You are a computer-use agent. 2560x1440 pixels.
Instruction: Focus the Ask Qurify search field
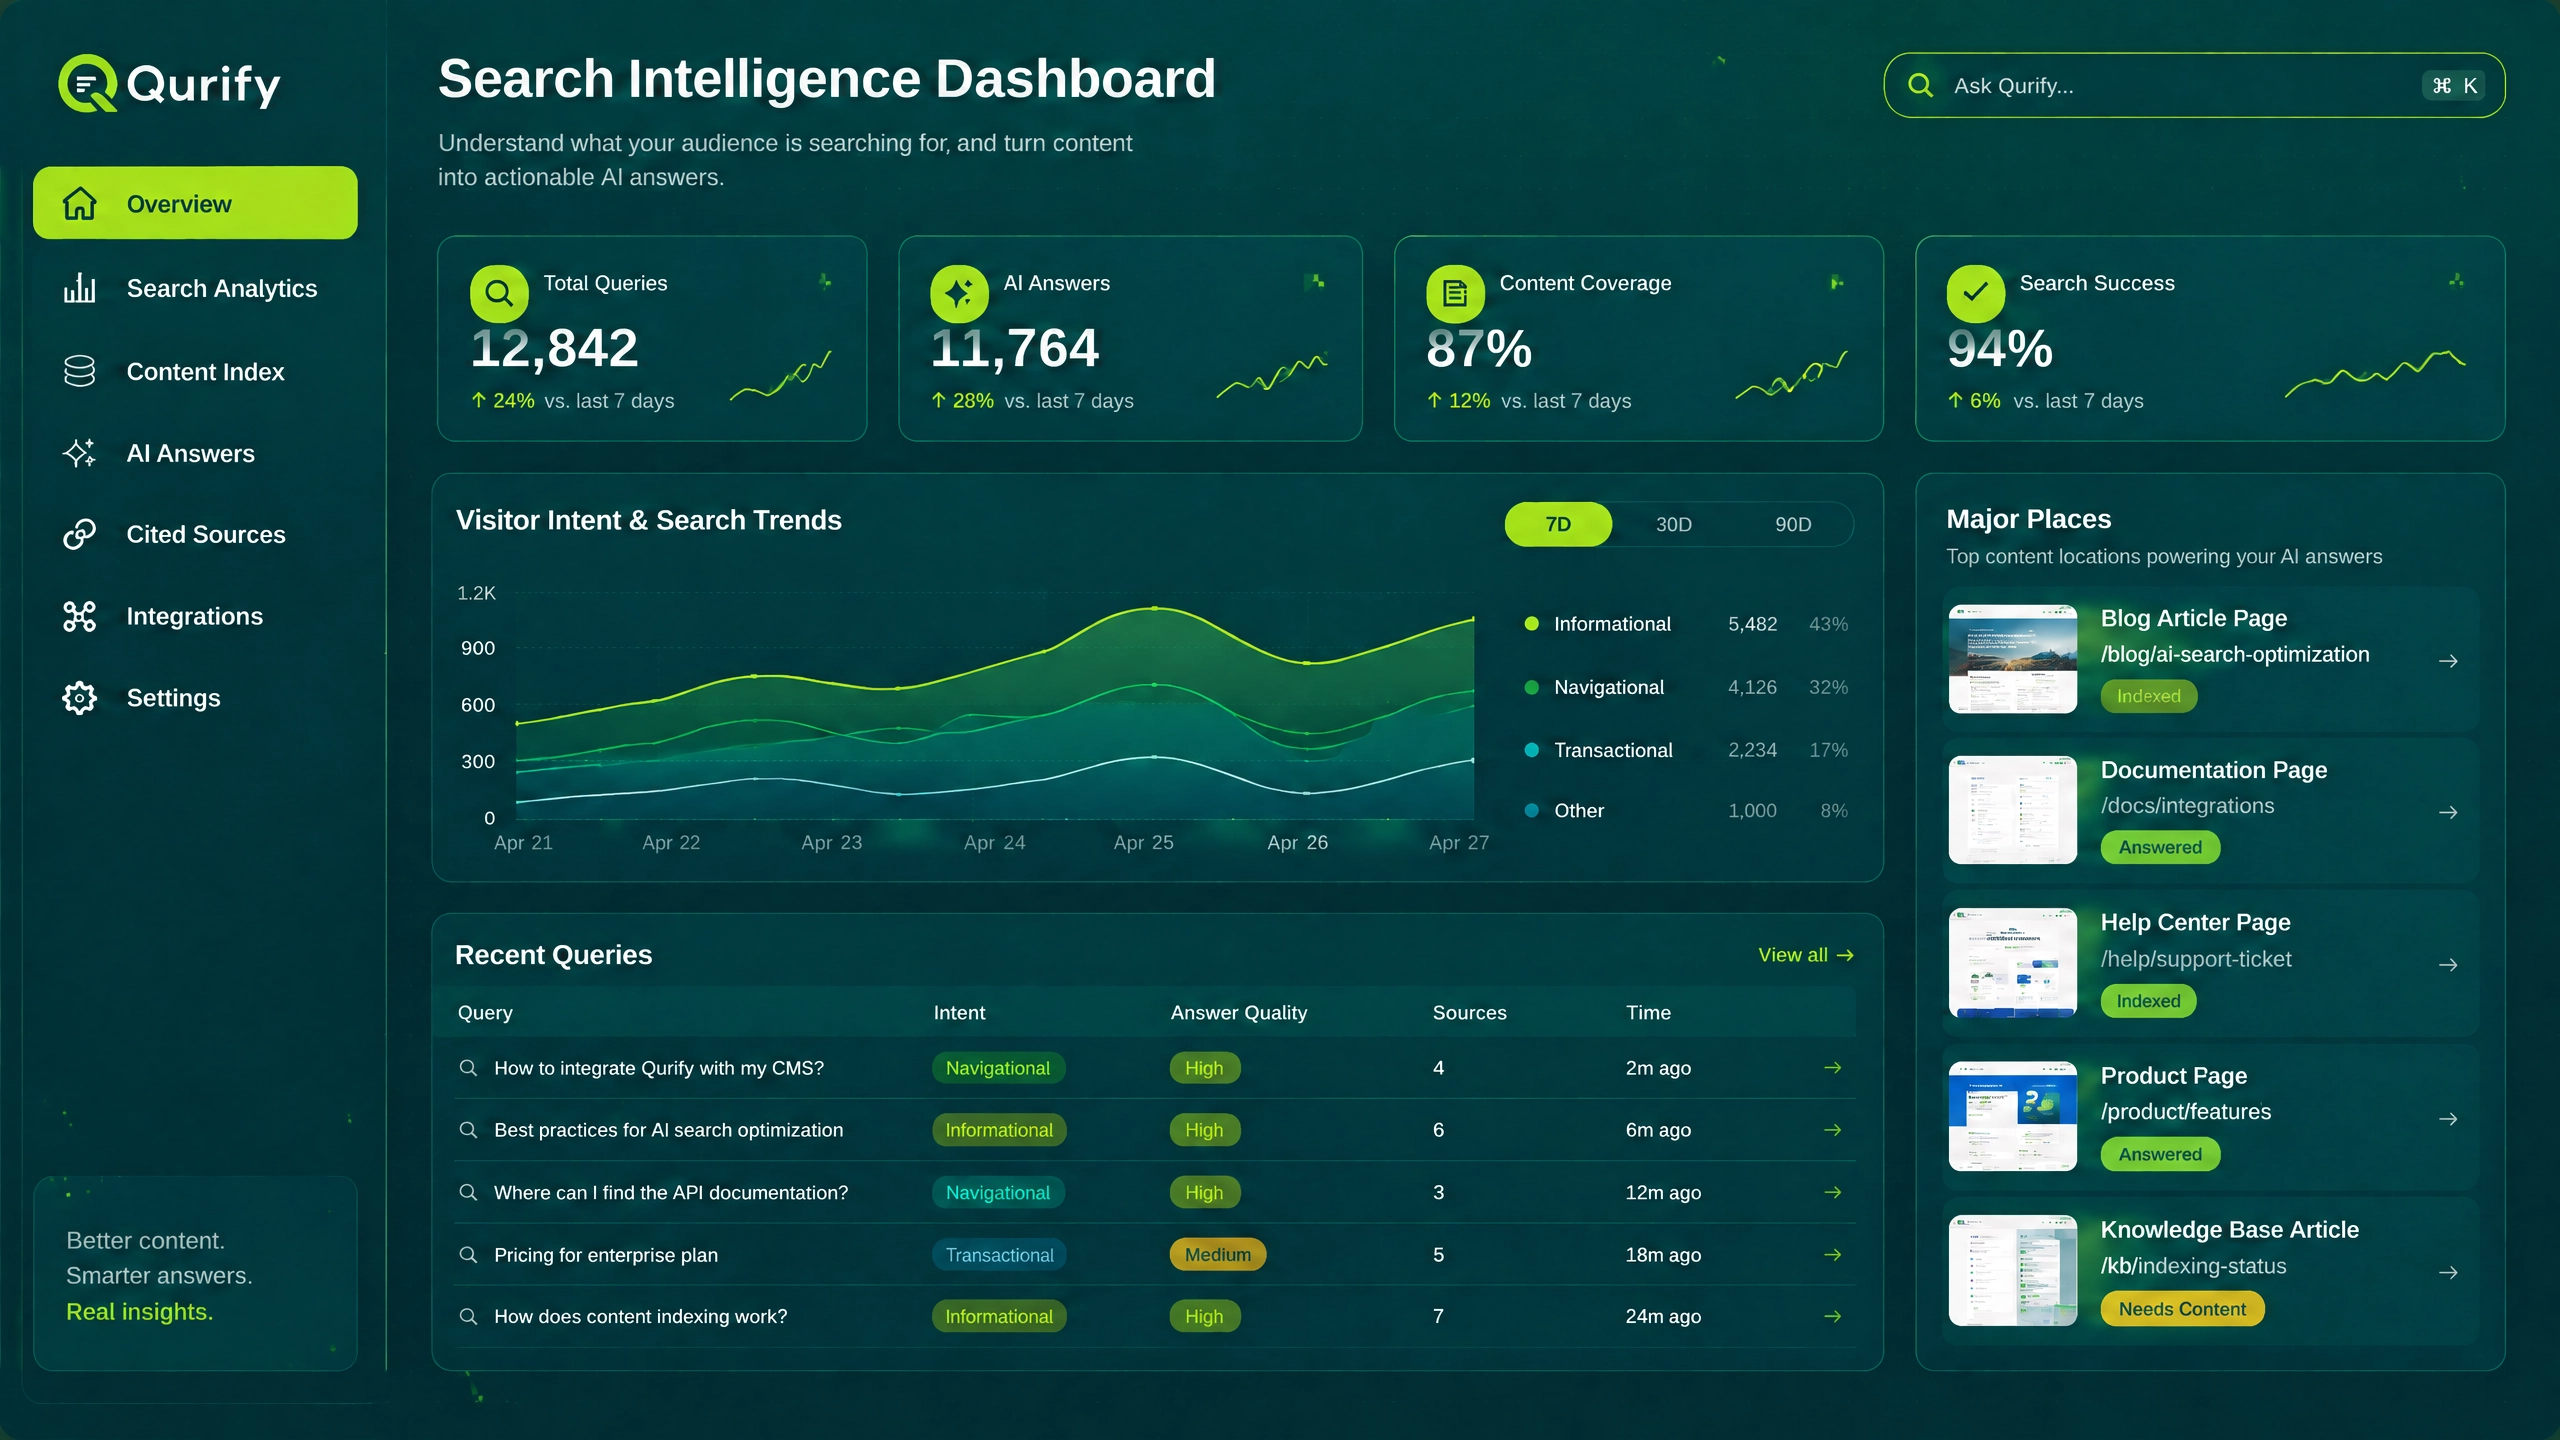2194,85
